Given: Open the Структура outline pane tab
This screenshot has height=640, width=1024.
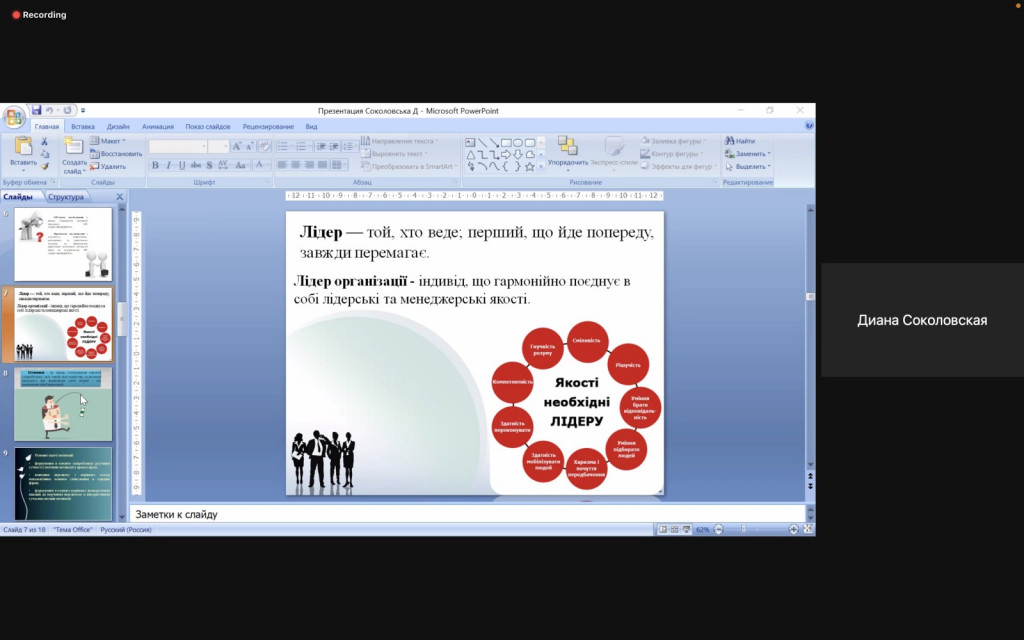Looking at the screenshot, I should [x=65, y=197].
